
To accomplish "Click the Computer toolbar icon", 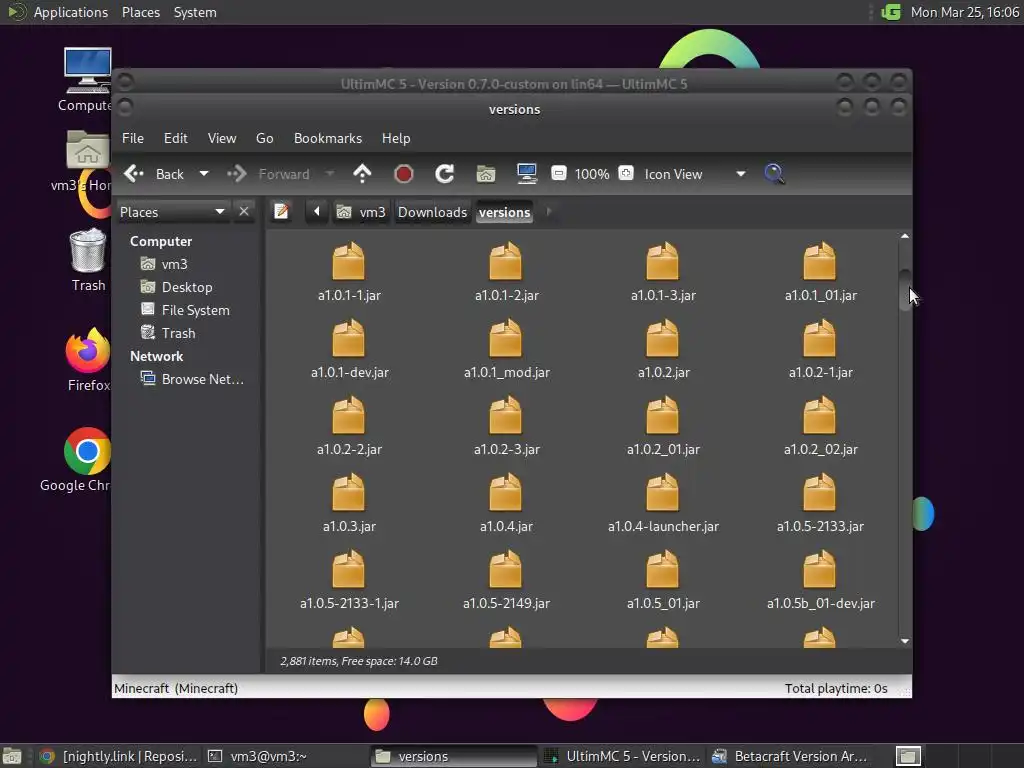I will 527,174.
